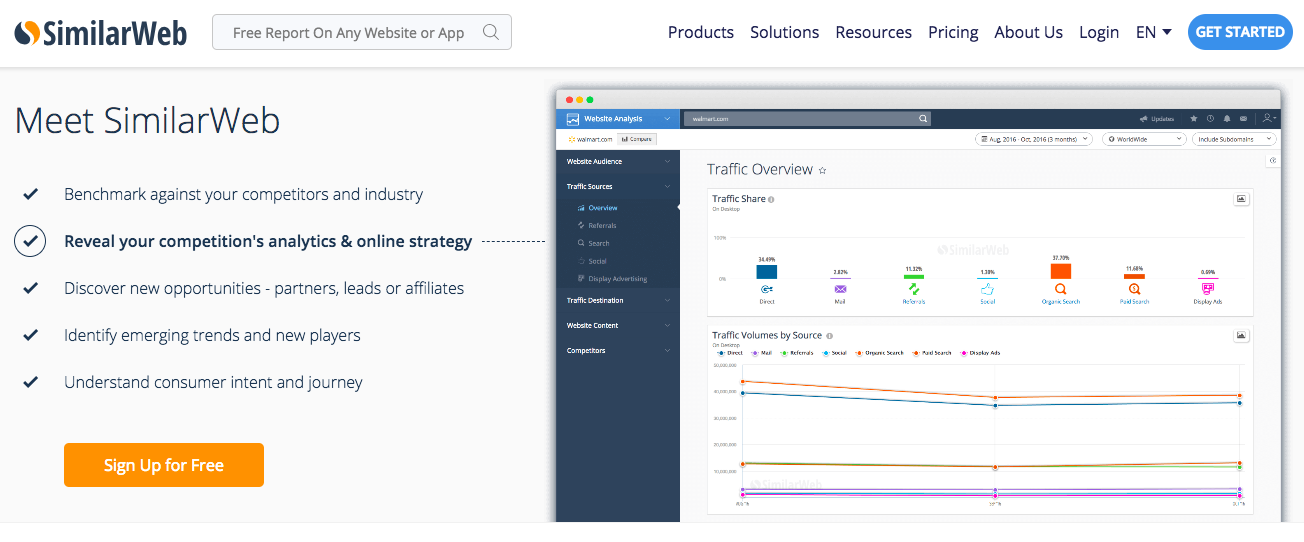Click the SimilarWeb logo in the header
Screen dimensions: 1304x542
(x=101, y=33)
